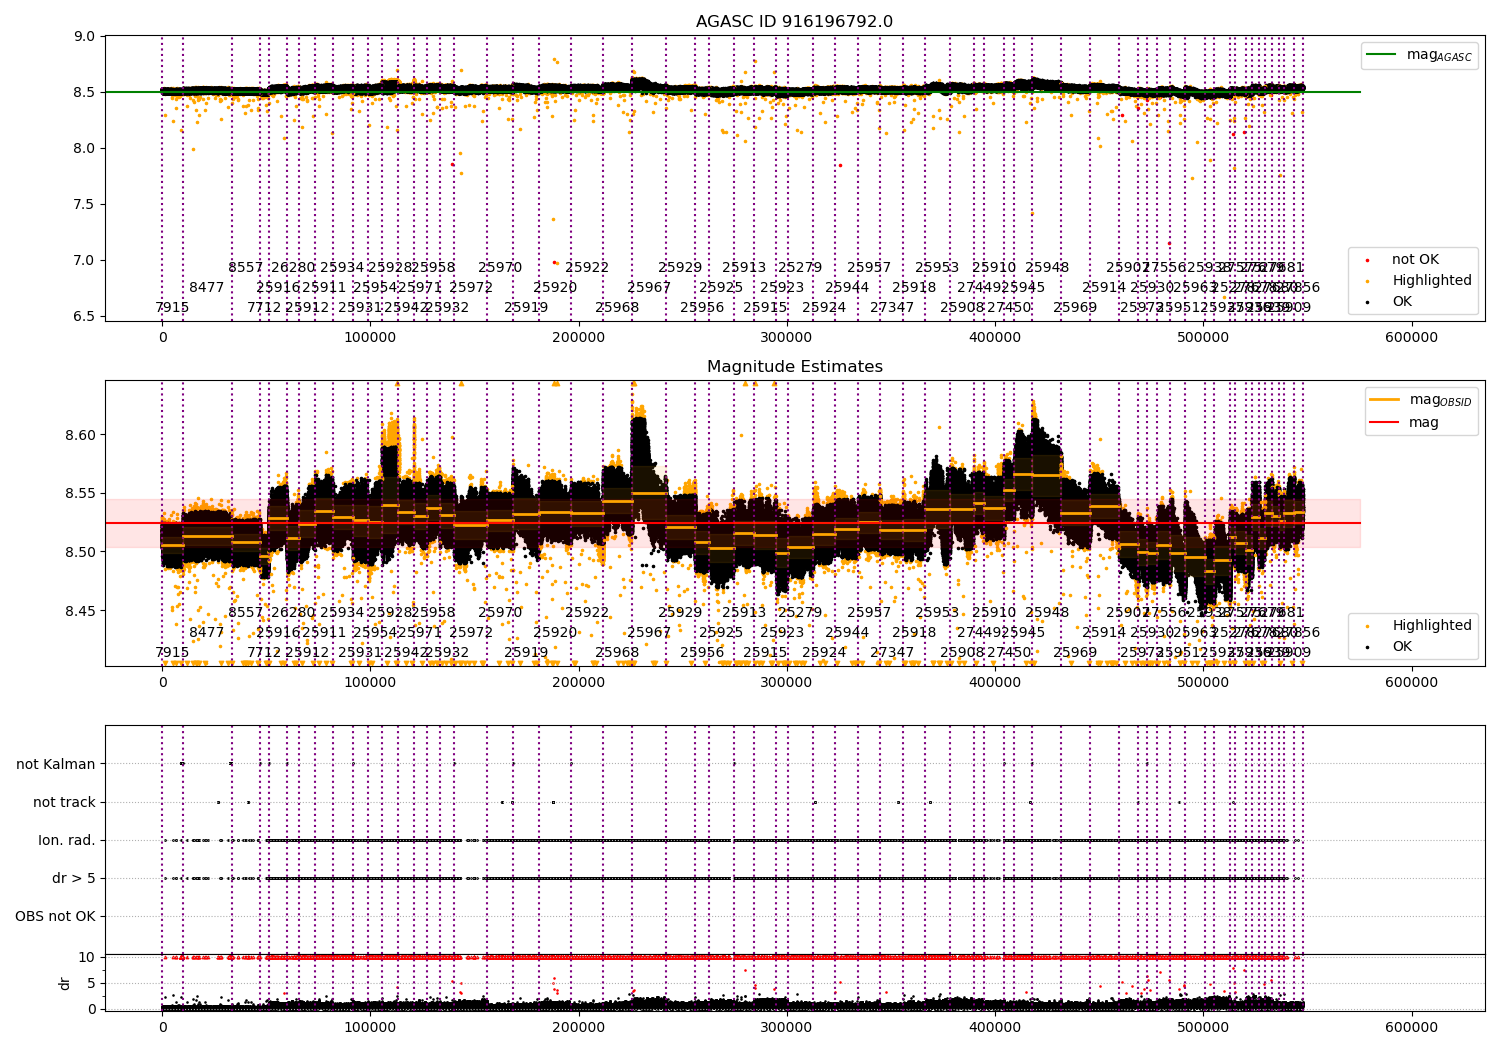This screenshot has height=1050, width=1500.
Task: Click the '10' tick on the dr axis
Action: click(x=87, y=958)
